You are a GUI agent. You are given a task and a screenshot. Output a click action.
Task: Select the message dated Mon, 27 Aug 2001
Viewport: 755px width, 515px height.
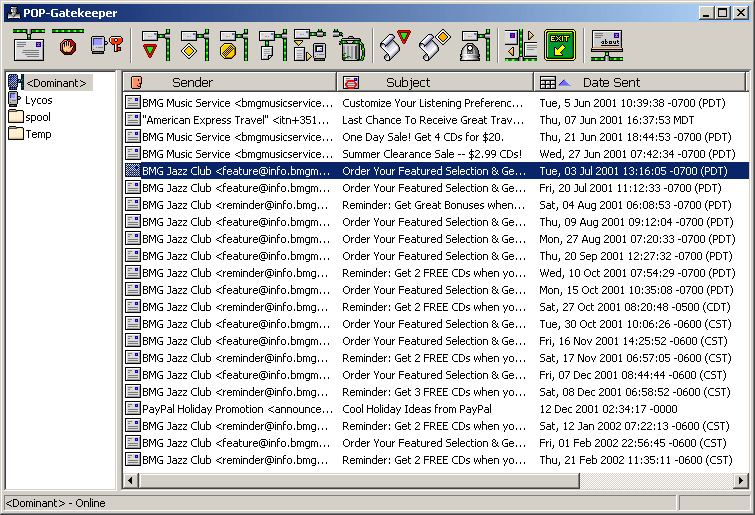pos(436,239)
